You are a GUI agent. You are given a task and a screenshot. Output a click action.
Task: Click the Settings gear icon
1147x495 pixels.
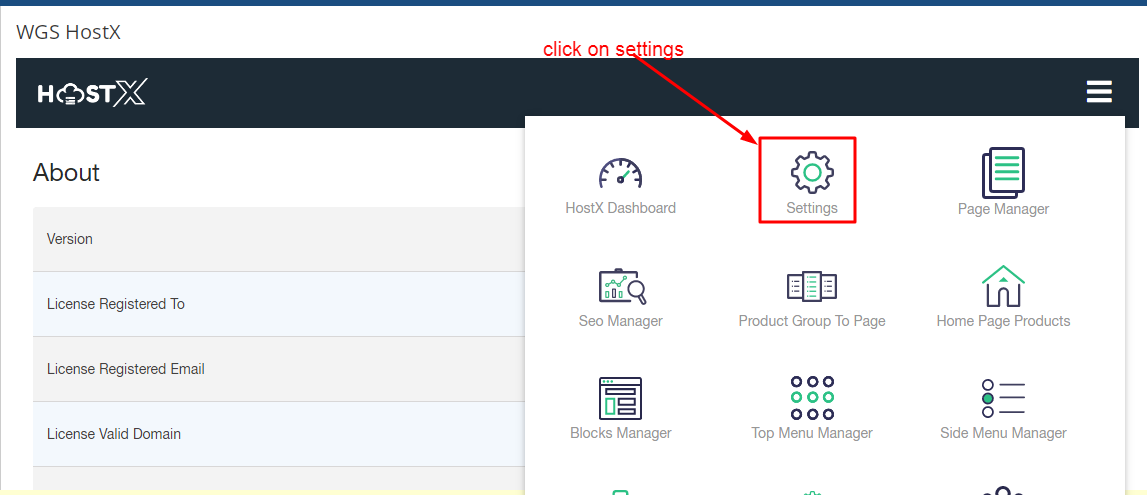point(812,172)
